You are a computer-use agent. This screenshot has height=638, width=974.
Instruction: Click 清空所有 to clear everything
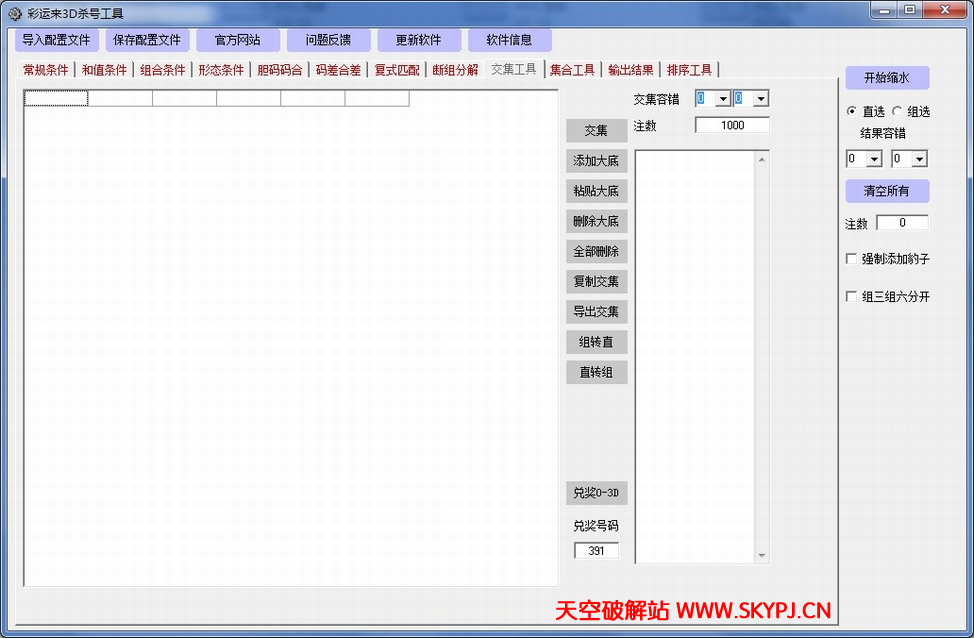click(x=887, y=191)
